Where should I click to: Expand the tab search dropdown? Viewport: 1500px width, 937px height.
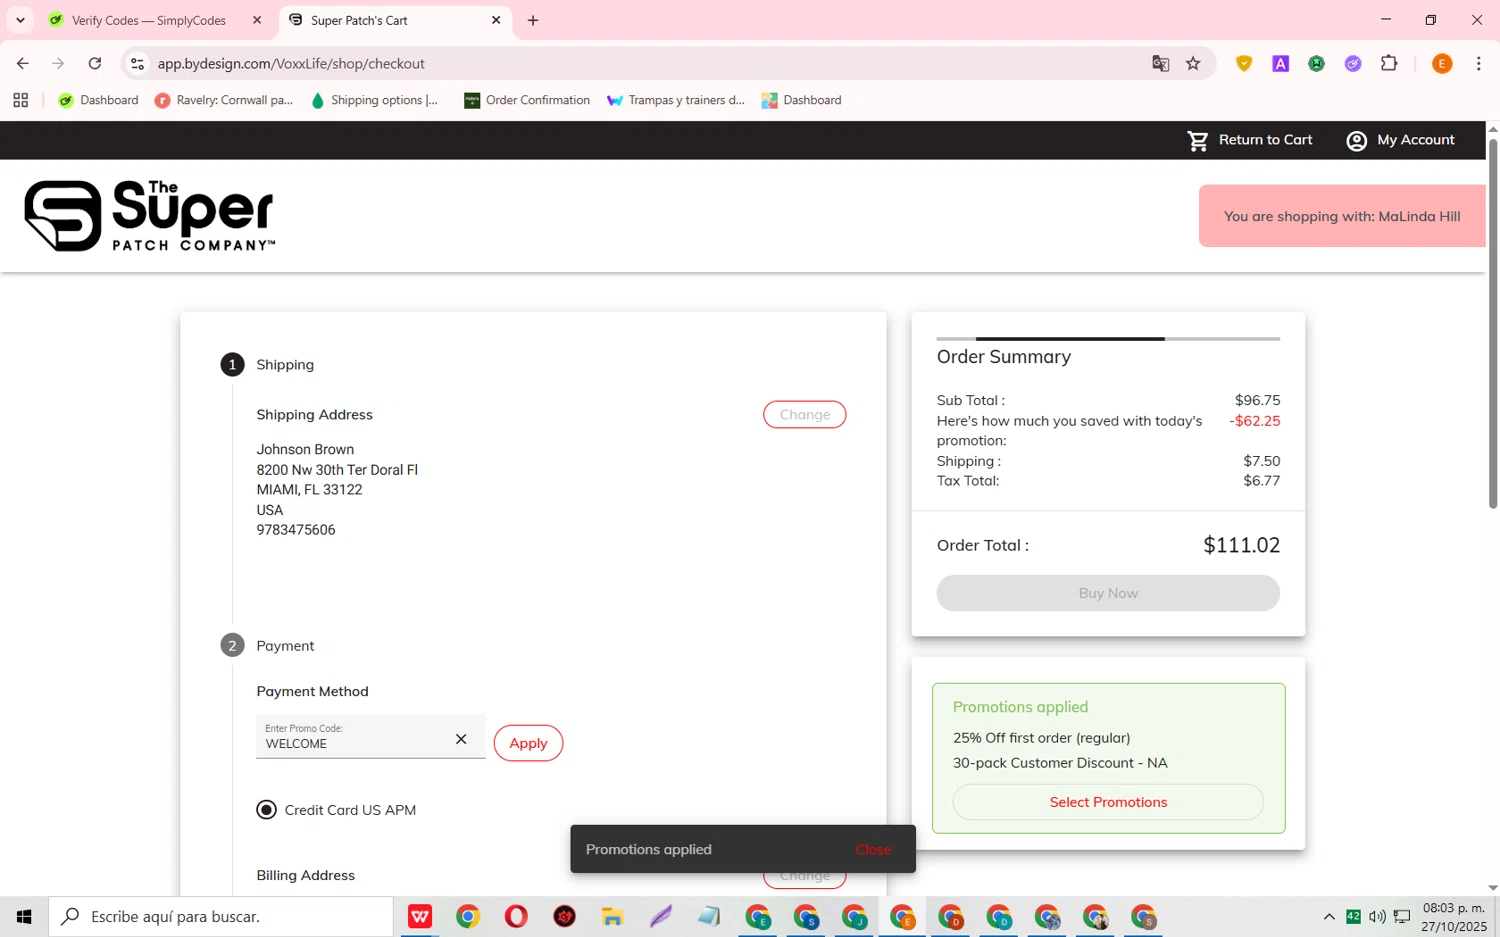click(x=20, y=20)
